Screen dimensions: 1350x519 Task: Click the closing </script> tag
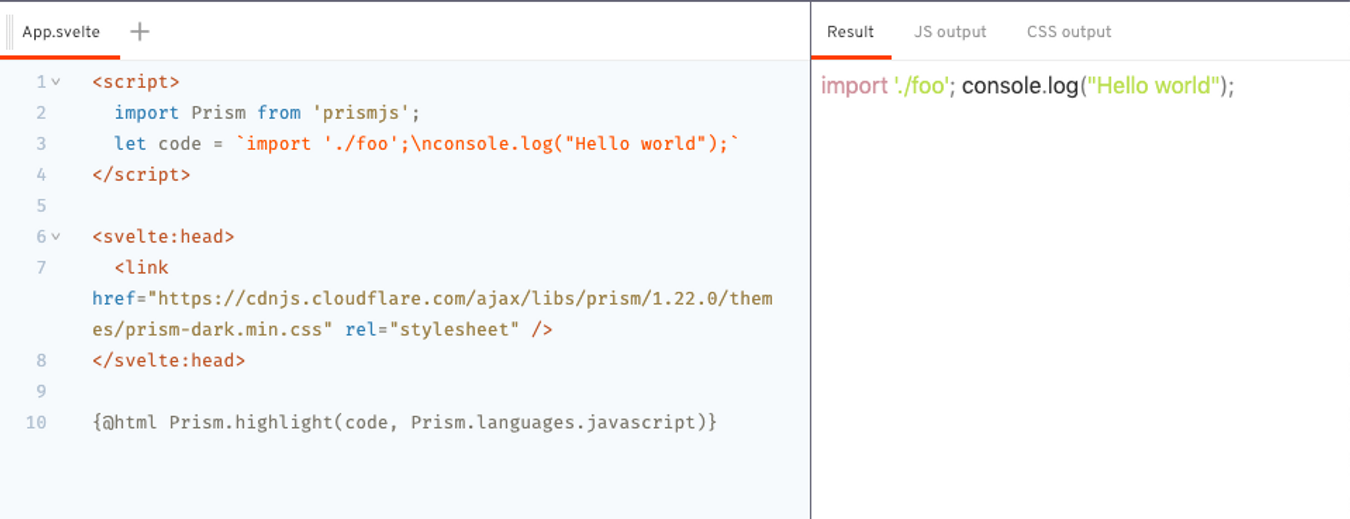point(141,175)
